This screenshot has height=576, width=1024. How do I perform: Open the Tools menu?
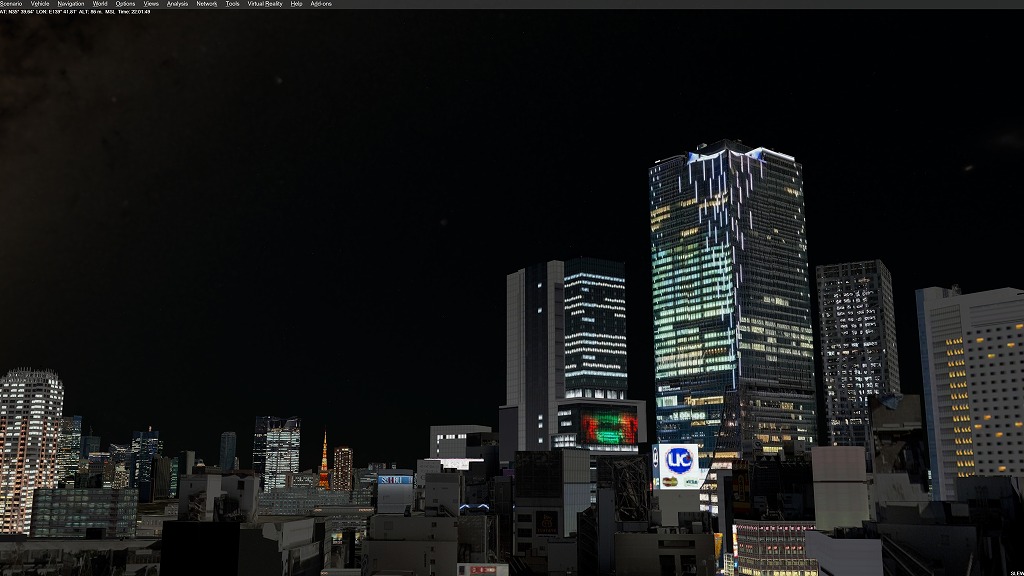click(x=232, y=4)
